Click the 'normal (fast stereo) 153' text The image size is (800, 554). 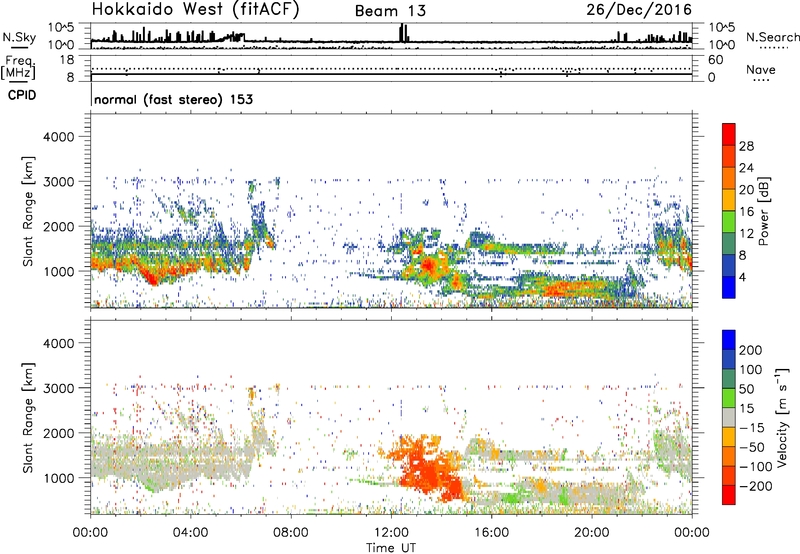173,99
